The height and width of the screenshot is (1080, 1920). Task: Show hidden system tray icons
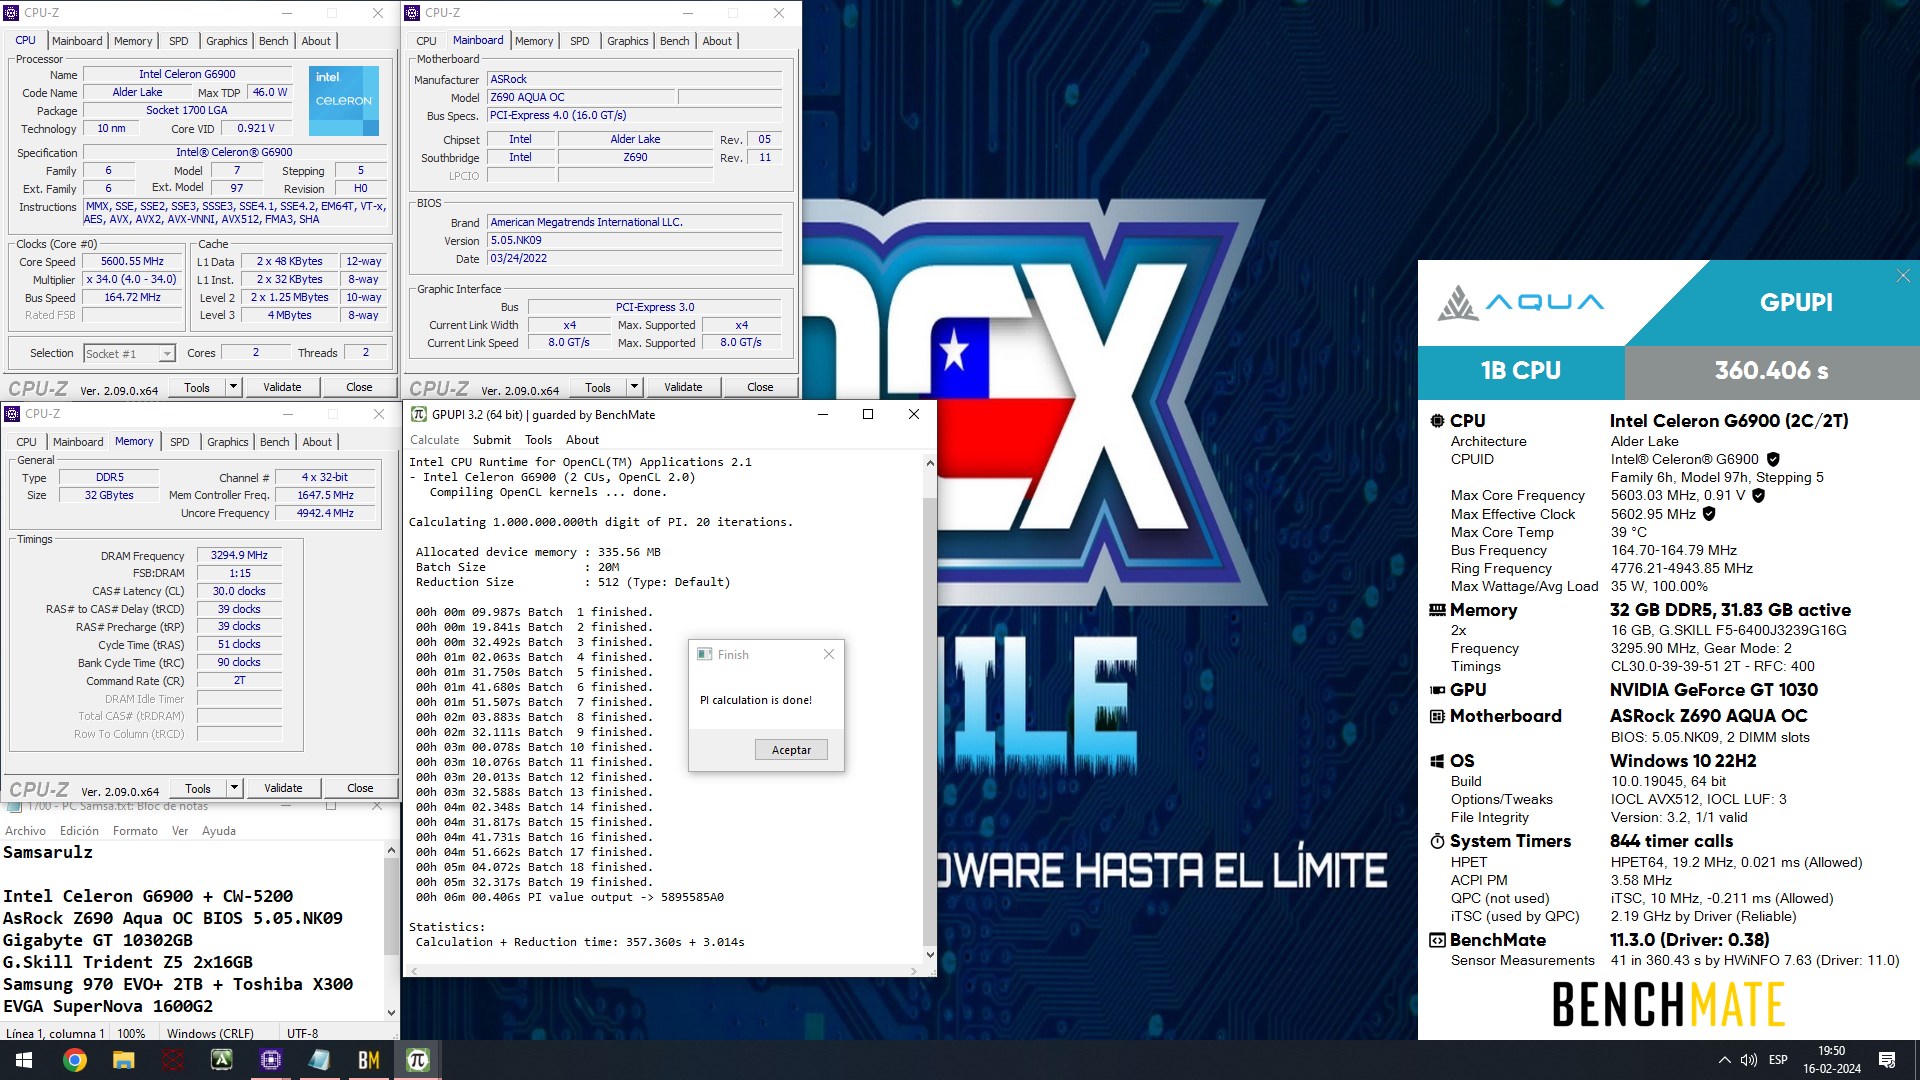click(x=1724, y=1060)
